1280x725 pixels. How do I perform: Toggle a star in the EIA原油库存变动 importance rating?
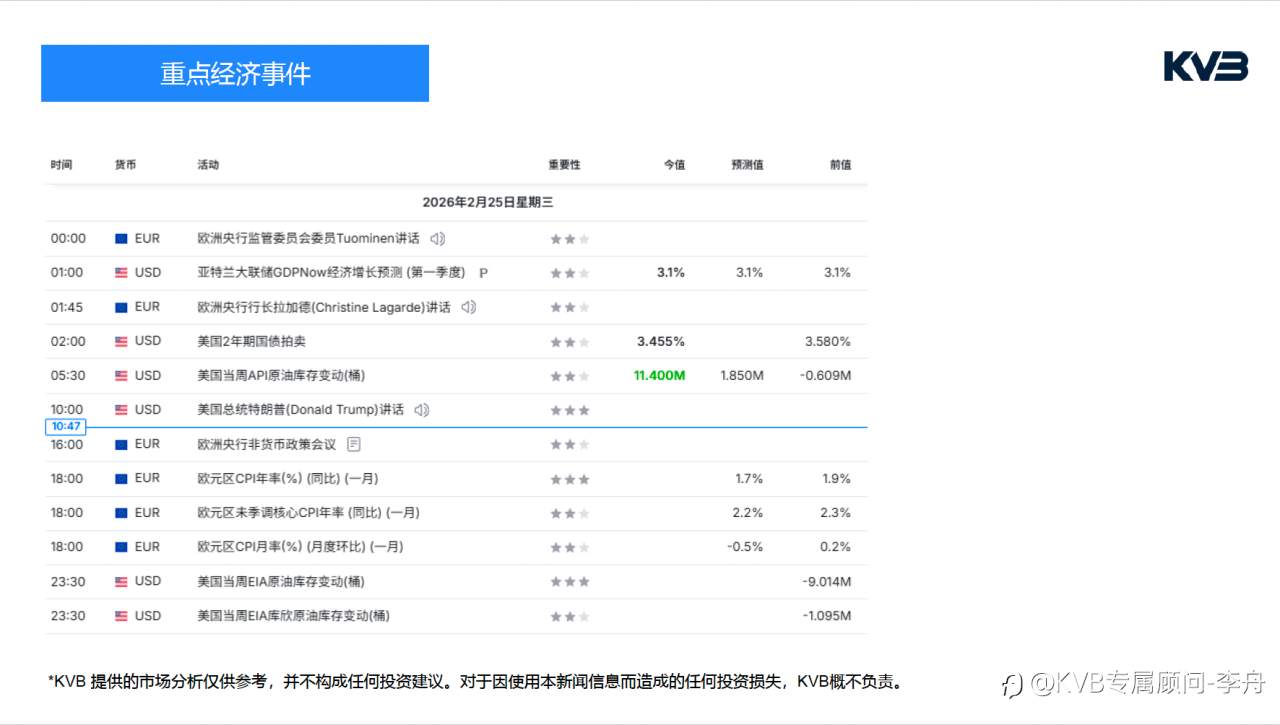pyautogui.click(x=570, y=581)
